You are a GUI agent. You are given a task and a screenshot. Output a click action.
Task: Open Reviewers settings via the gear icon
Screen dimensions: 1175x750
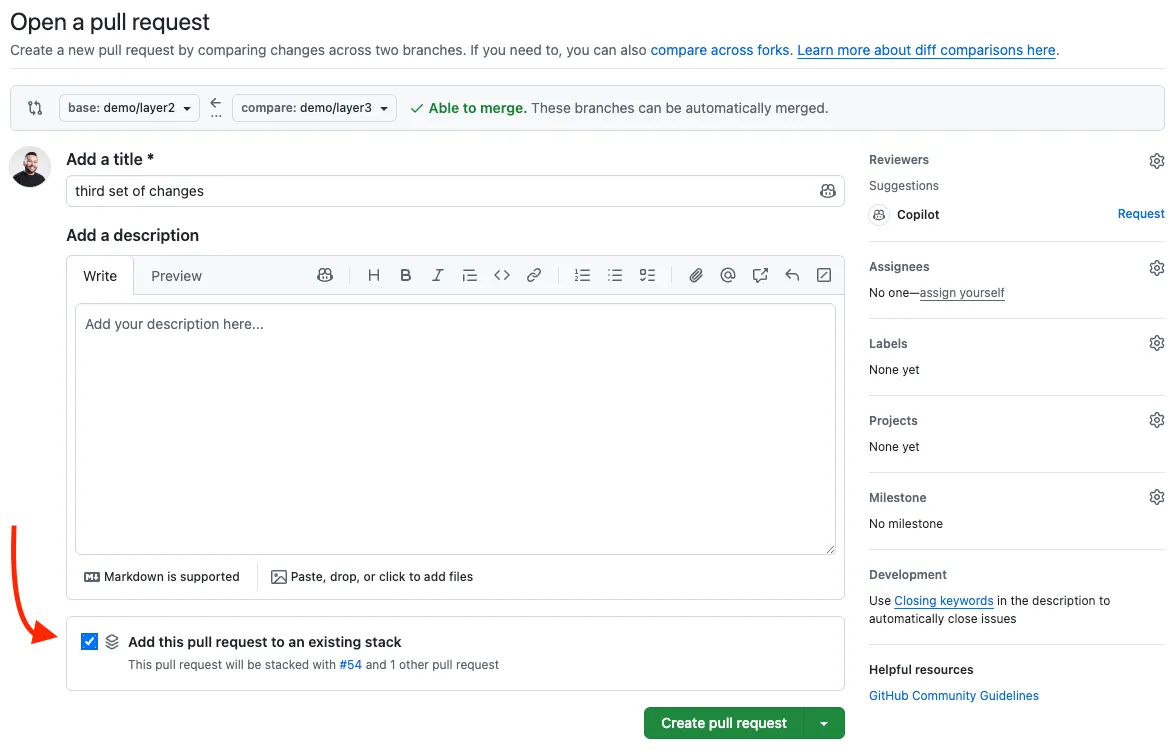pyautogui.click(x=1156, y=160)
